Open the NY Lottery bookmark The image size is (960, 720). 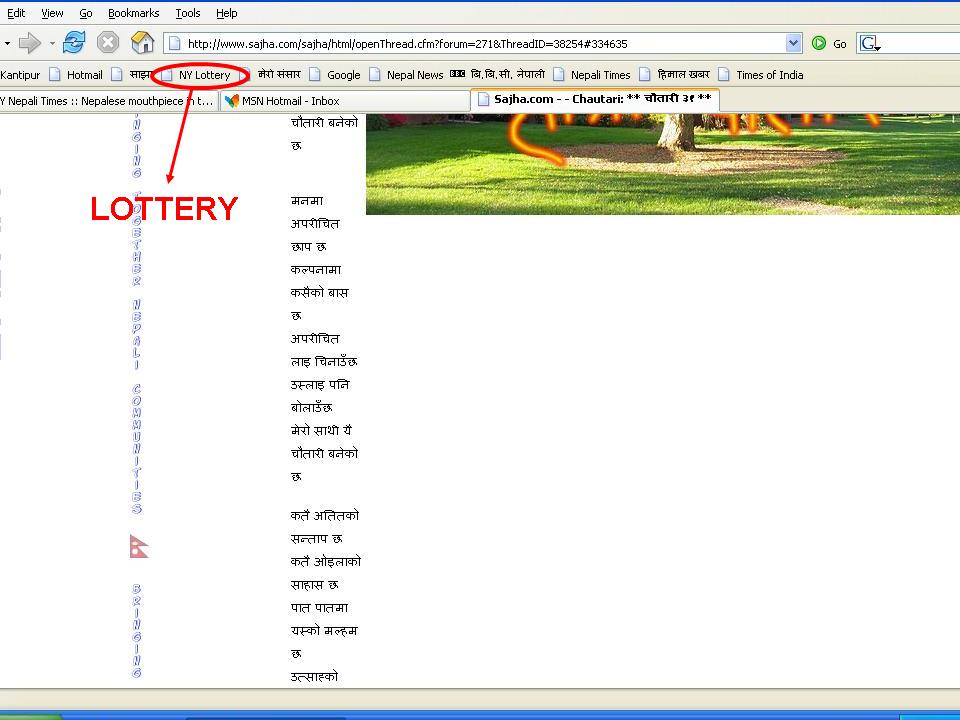click(x=204, y=75)
